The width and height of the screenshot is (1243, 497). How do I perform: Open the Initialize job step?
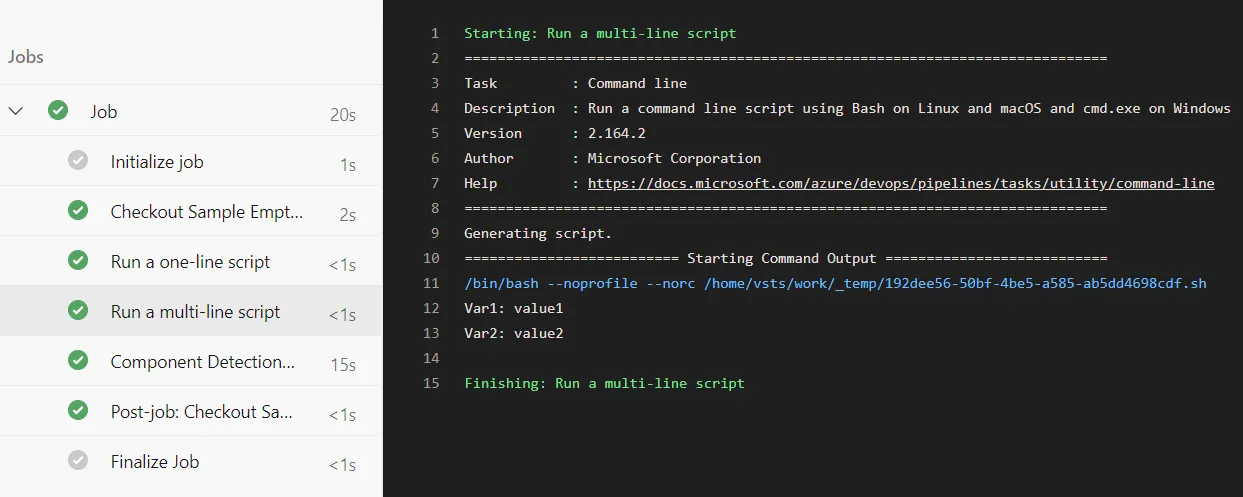[x=157, y=162]
